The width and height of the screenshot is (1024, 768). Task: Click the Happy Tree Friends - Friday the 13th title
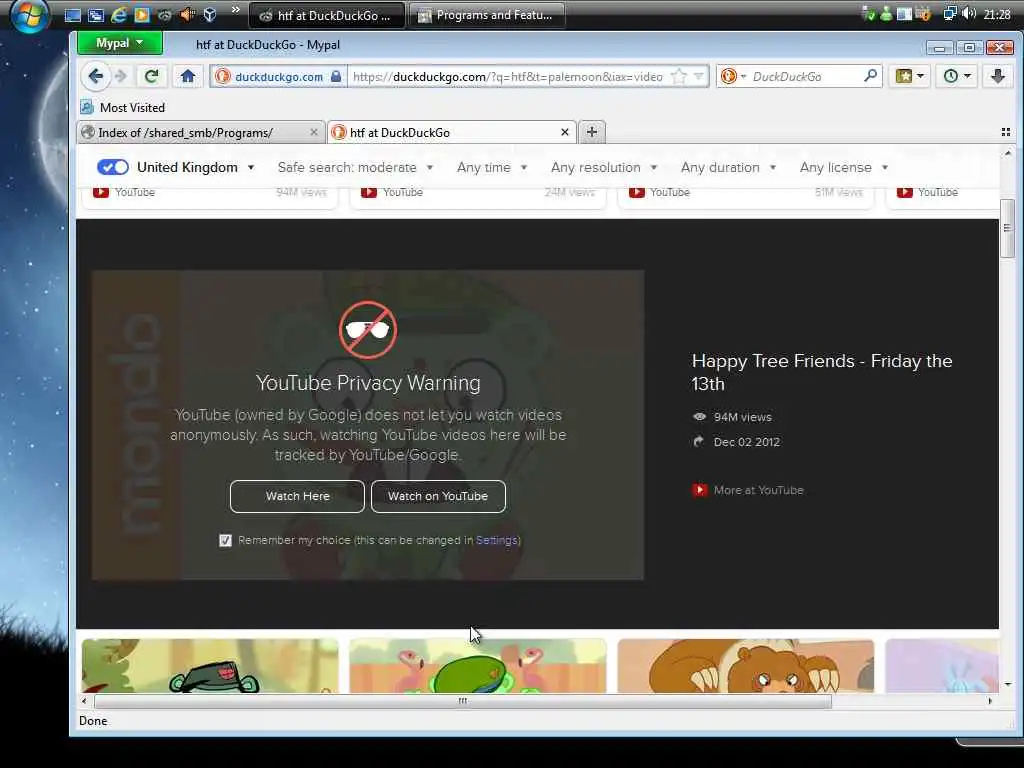tap(822, 372)
